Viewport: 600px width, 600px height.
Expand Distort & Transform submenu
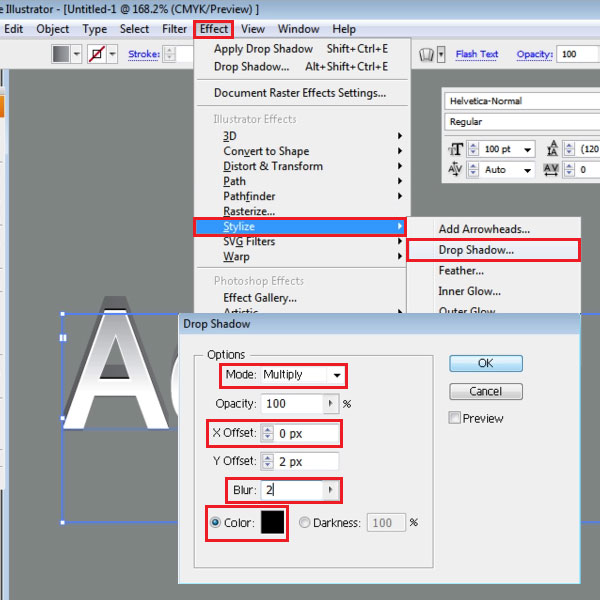[302, 166]
